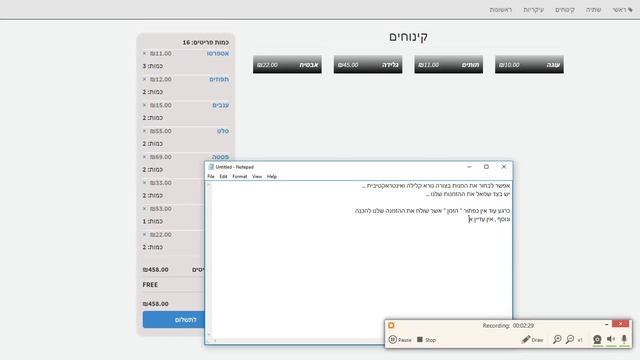Click the ₪458.00 final total
The image size is (640, 360).
pyautogui.click(x=156, y=304)
